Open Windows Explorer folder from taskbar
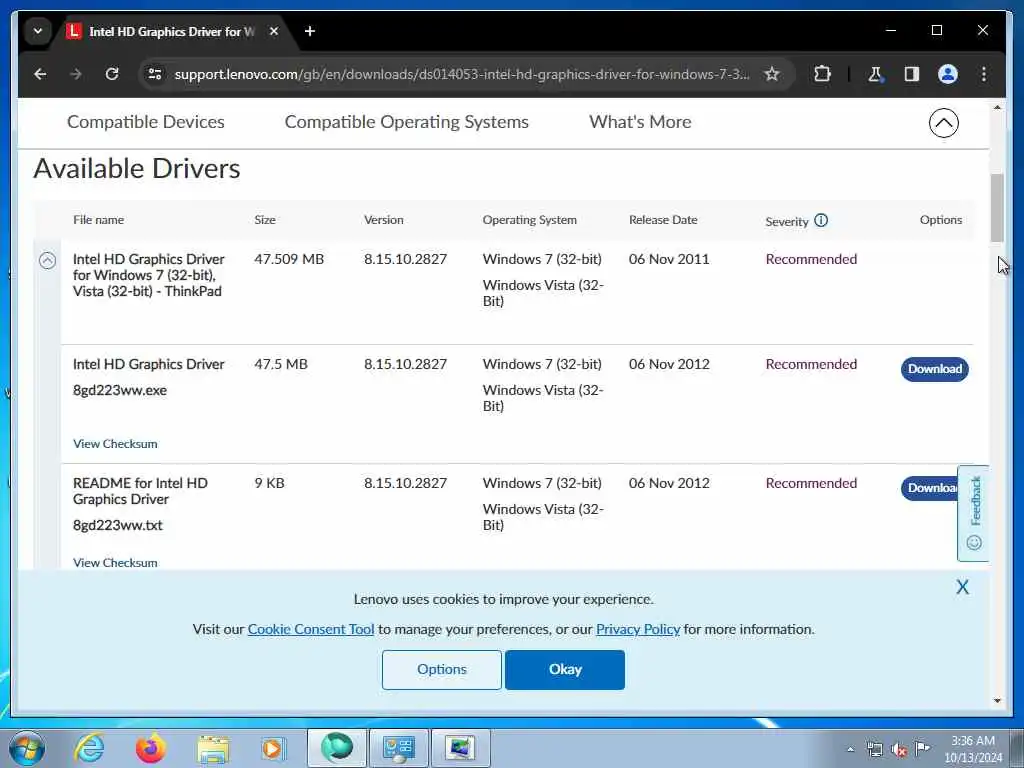Image resolution: width=1024 pixels, height=768 pixels. (213, 748)
